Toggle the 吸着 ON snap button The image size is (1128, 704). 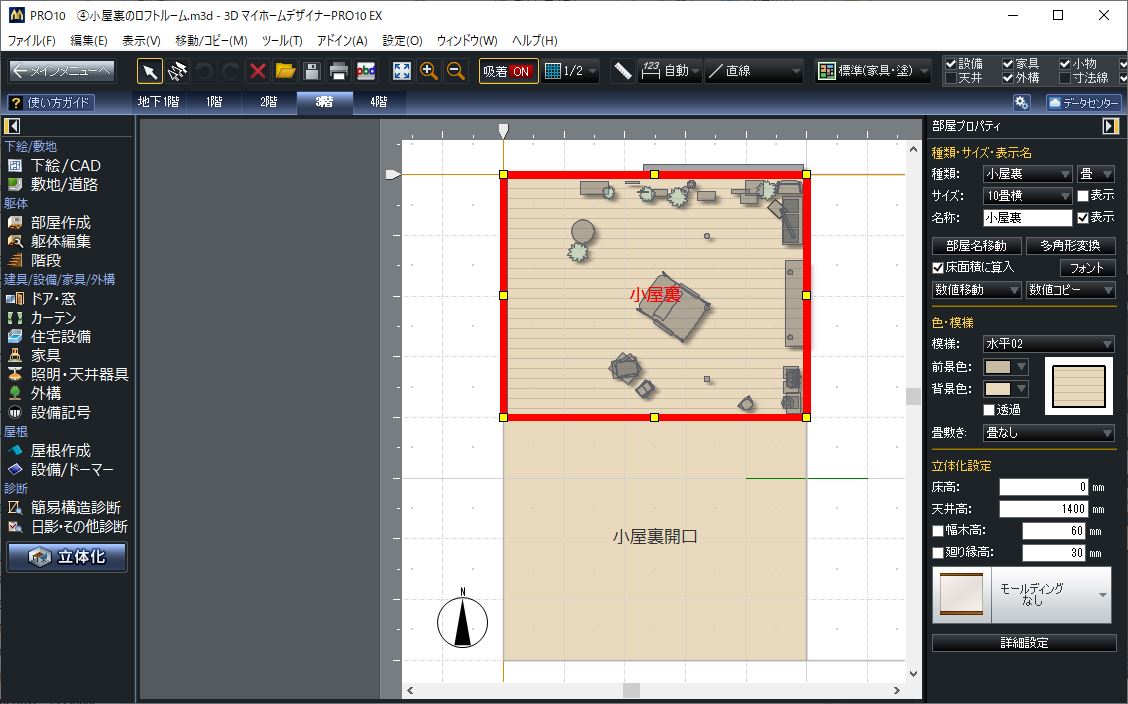coord(508,71)
